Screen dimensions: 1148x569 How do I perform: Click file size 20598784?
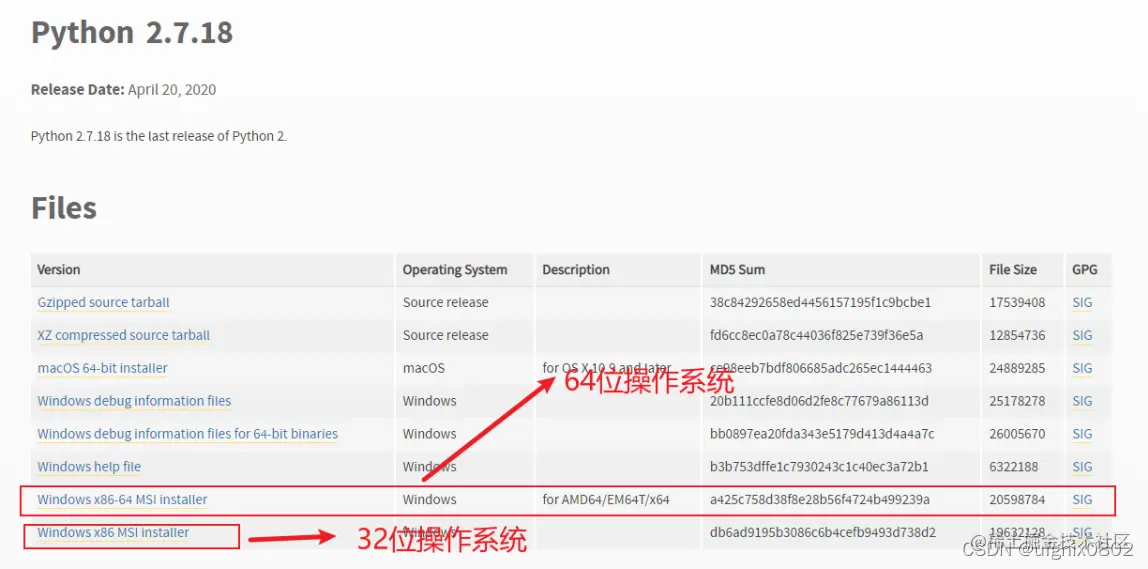(x=1017, y=500)
